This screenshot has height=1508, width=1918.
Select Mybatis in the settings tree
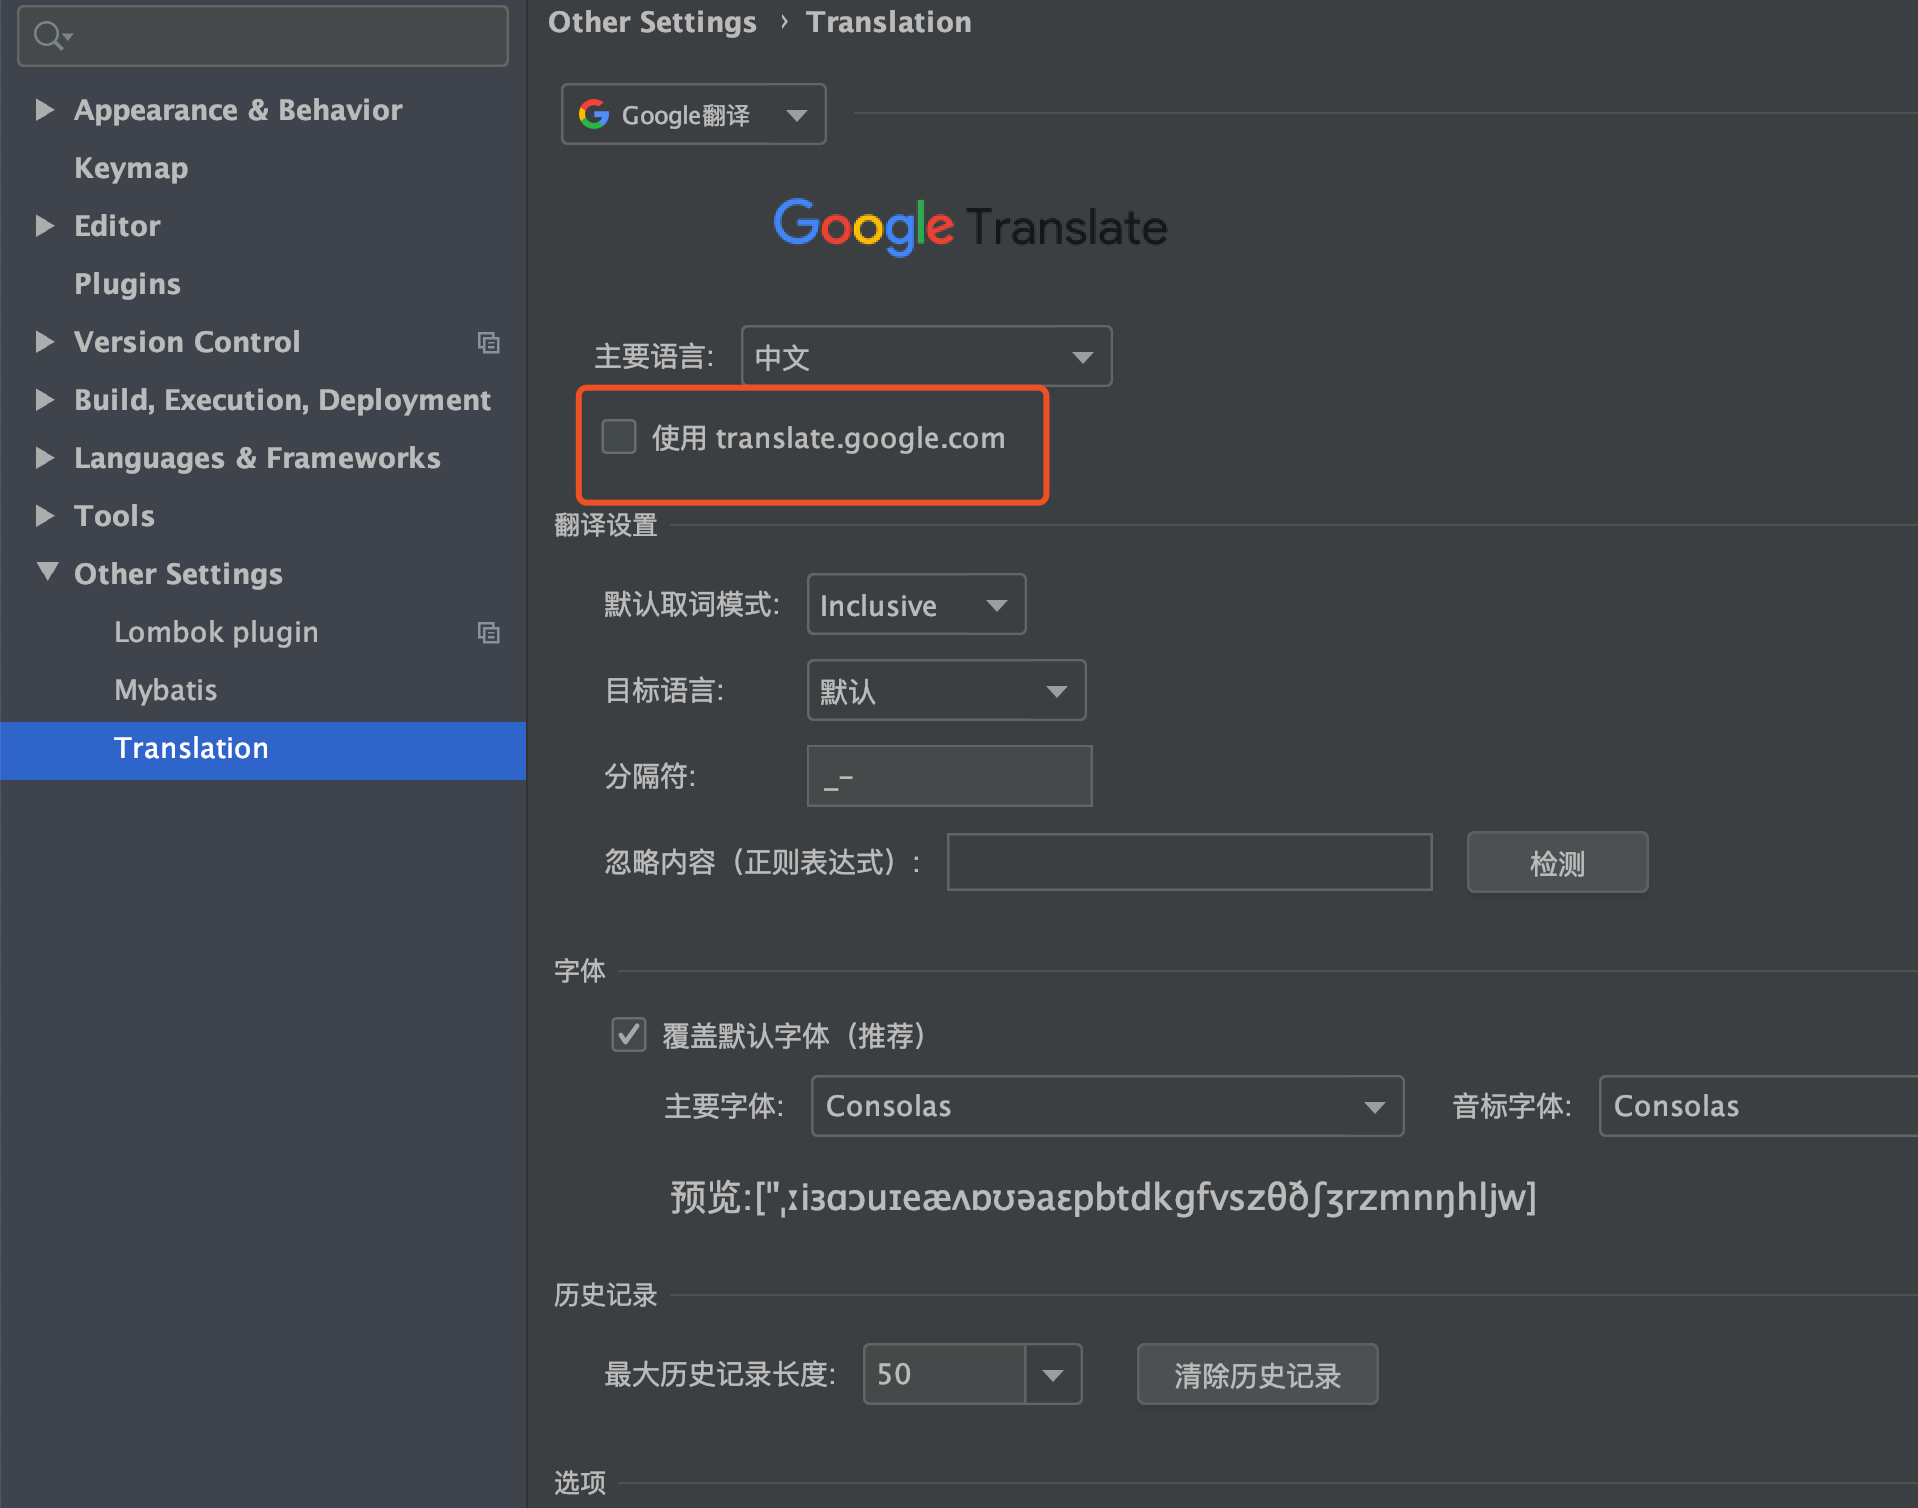pos(165,689)
